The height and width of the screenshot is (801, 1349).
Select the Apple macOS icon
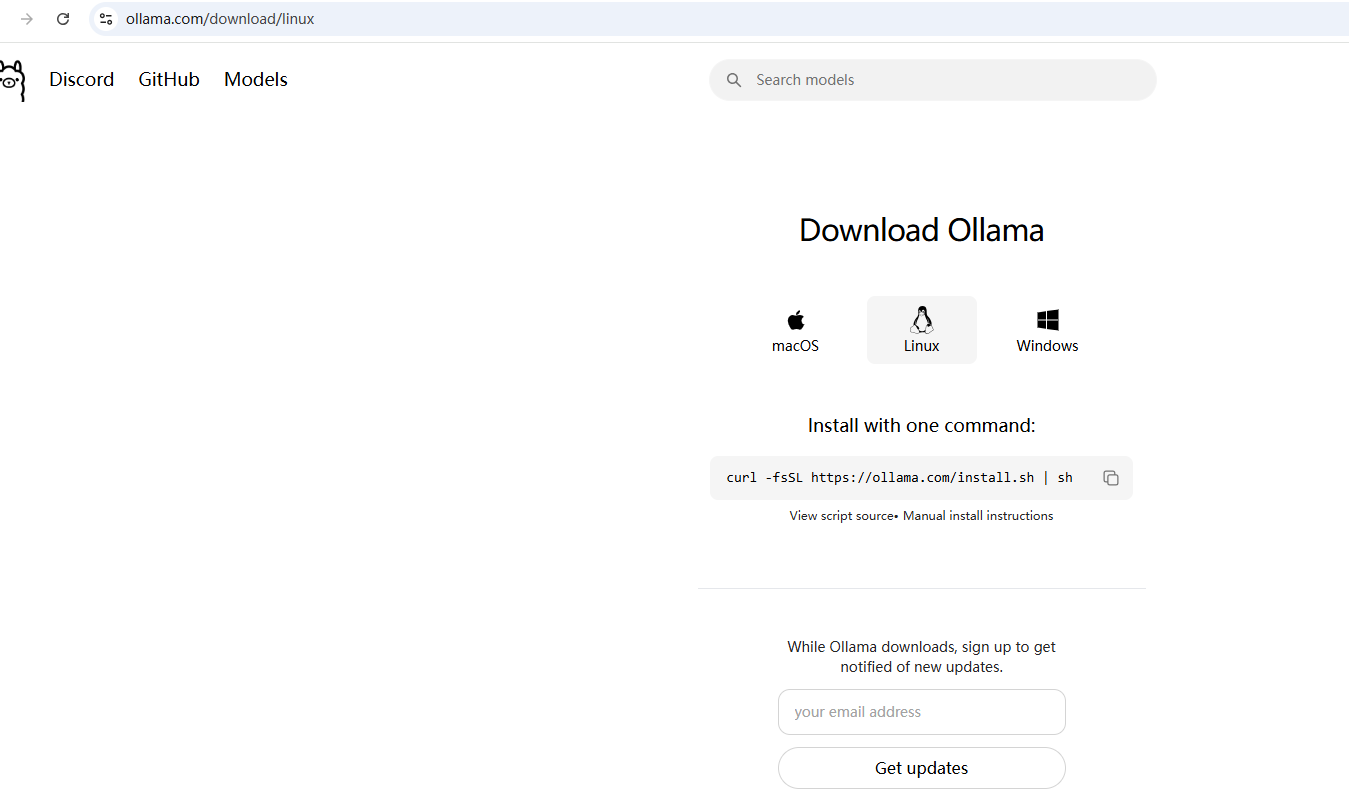click(796, 320)
